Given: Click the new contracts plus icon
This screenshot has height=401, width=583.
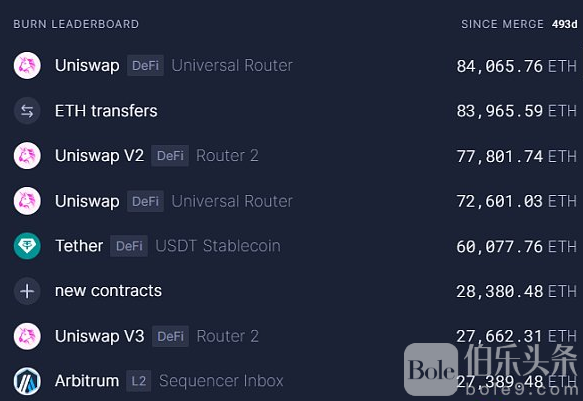Looking at the screenshot, I should point(27,291).
